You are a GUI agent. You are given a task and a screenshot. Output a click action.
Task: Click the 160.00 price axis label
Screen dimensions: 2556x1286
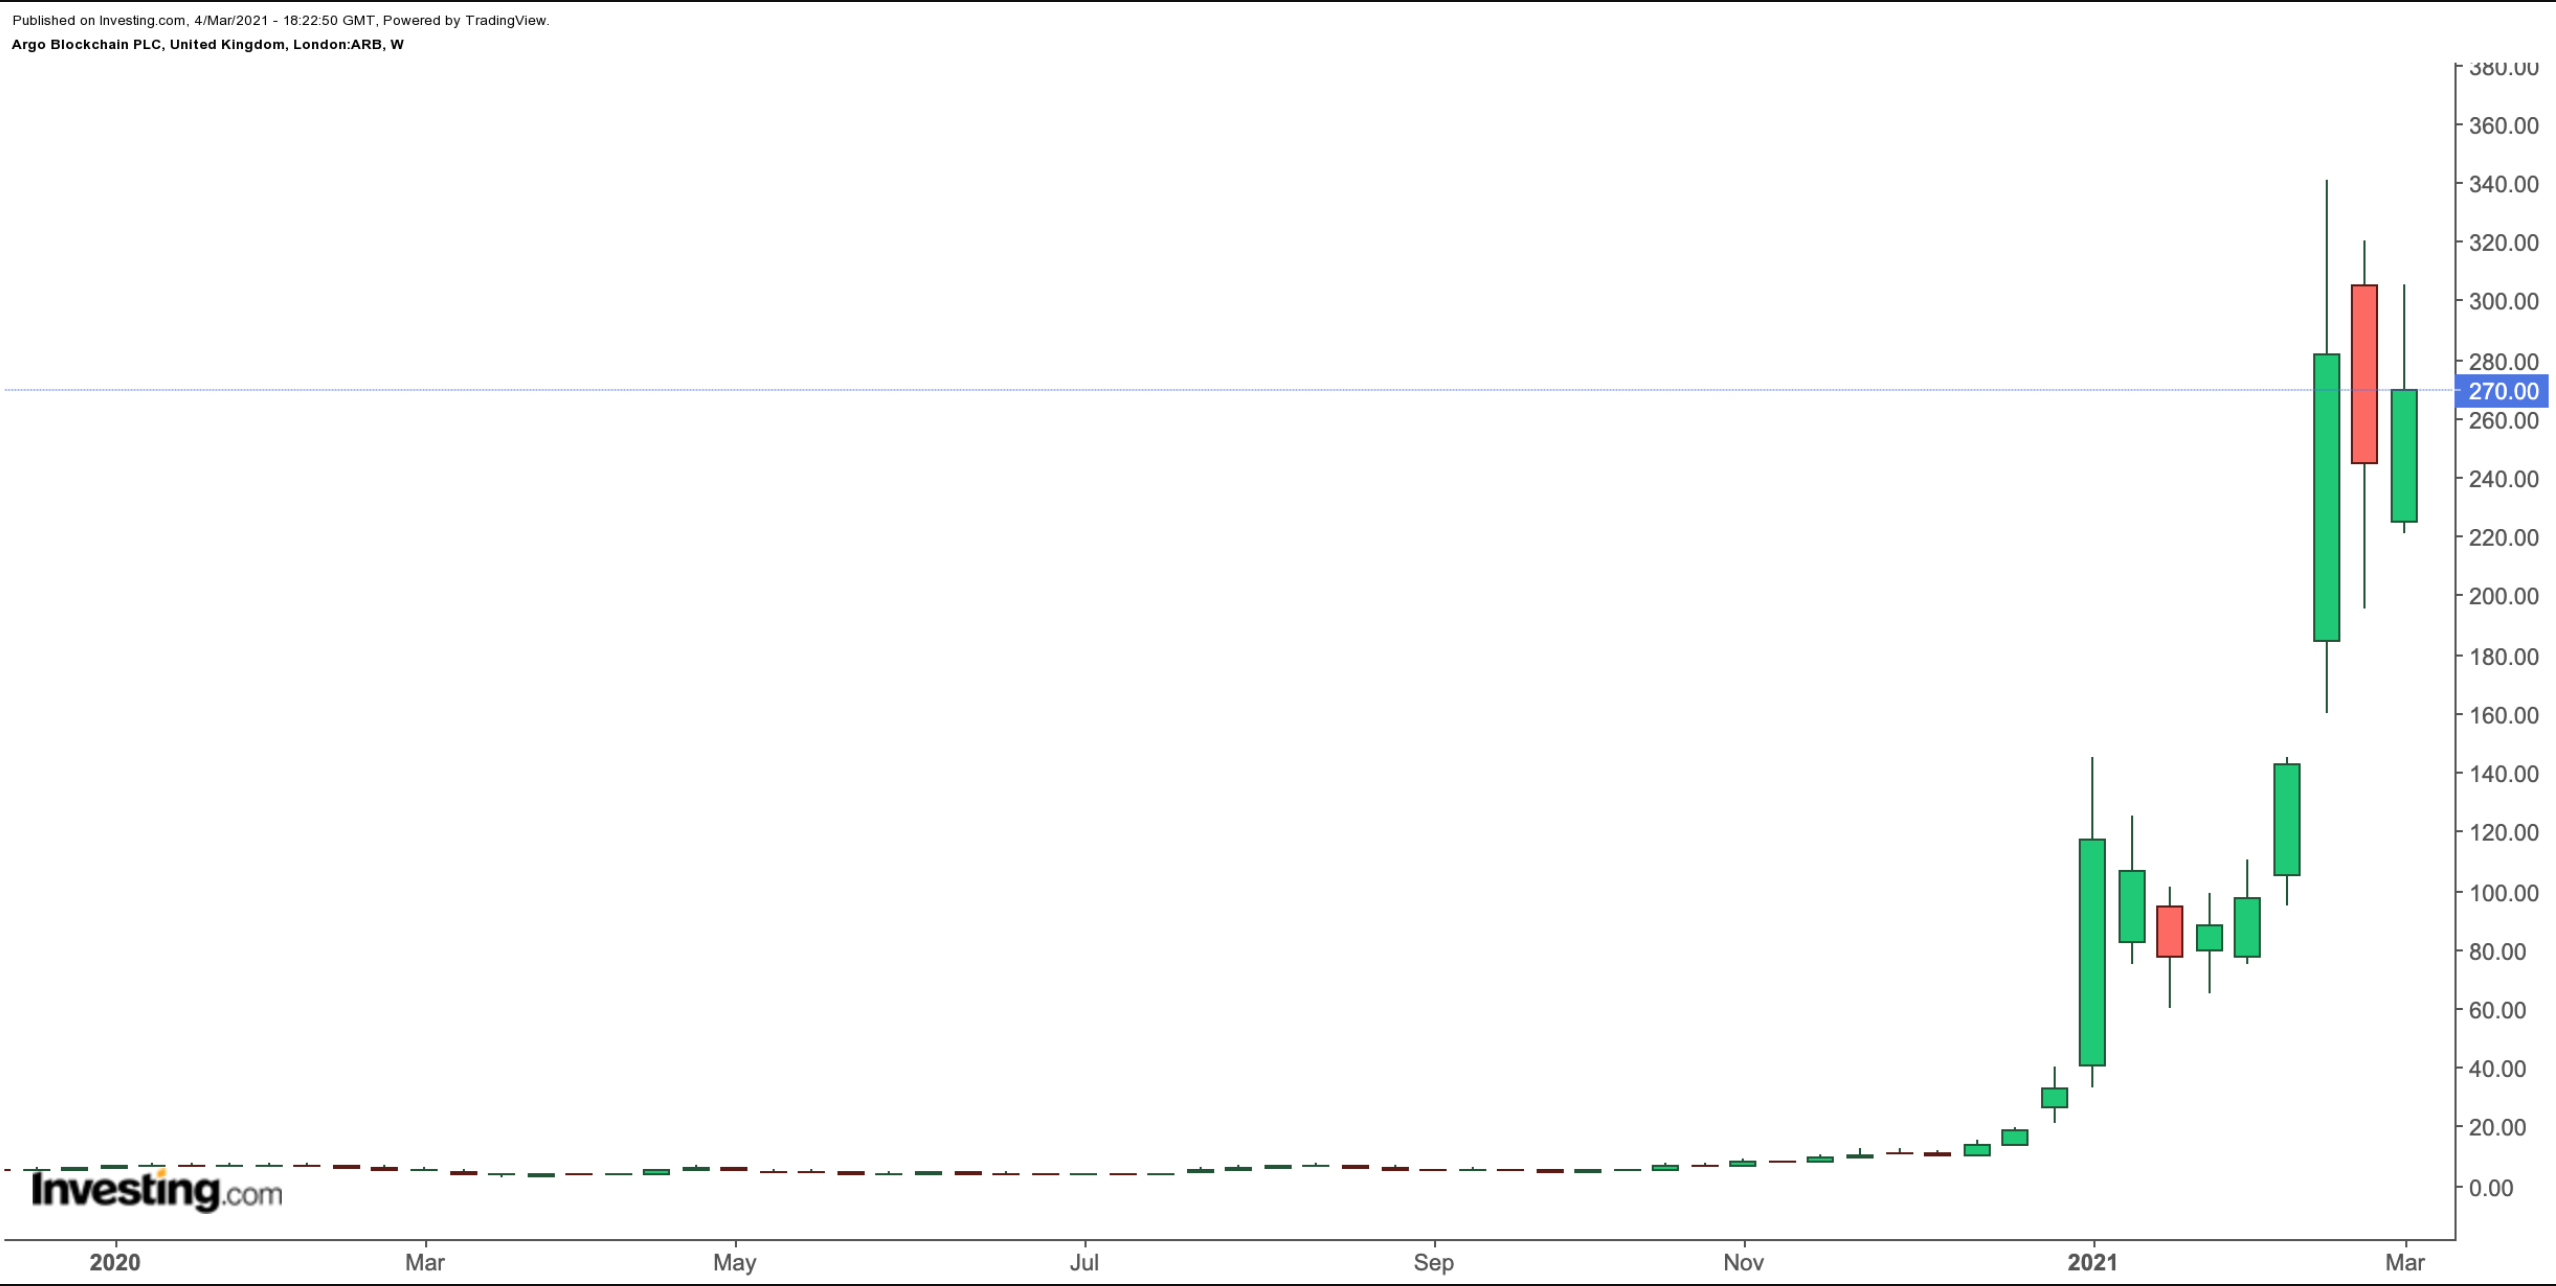(2503, 716)
